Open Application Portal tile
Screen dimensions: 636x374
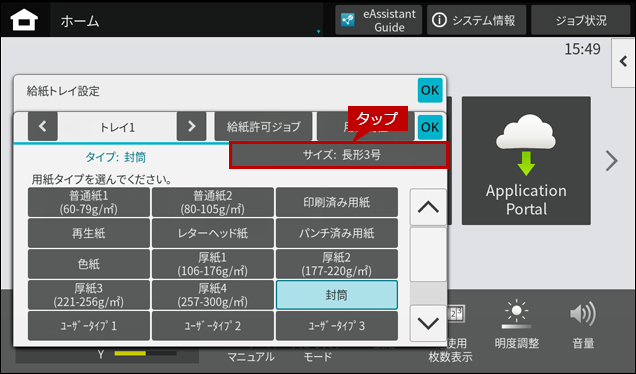point(526,161)
